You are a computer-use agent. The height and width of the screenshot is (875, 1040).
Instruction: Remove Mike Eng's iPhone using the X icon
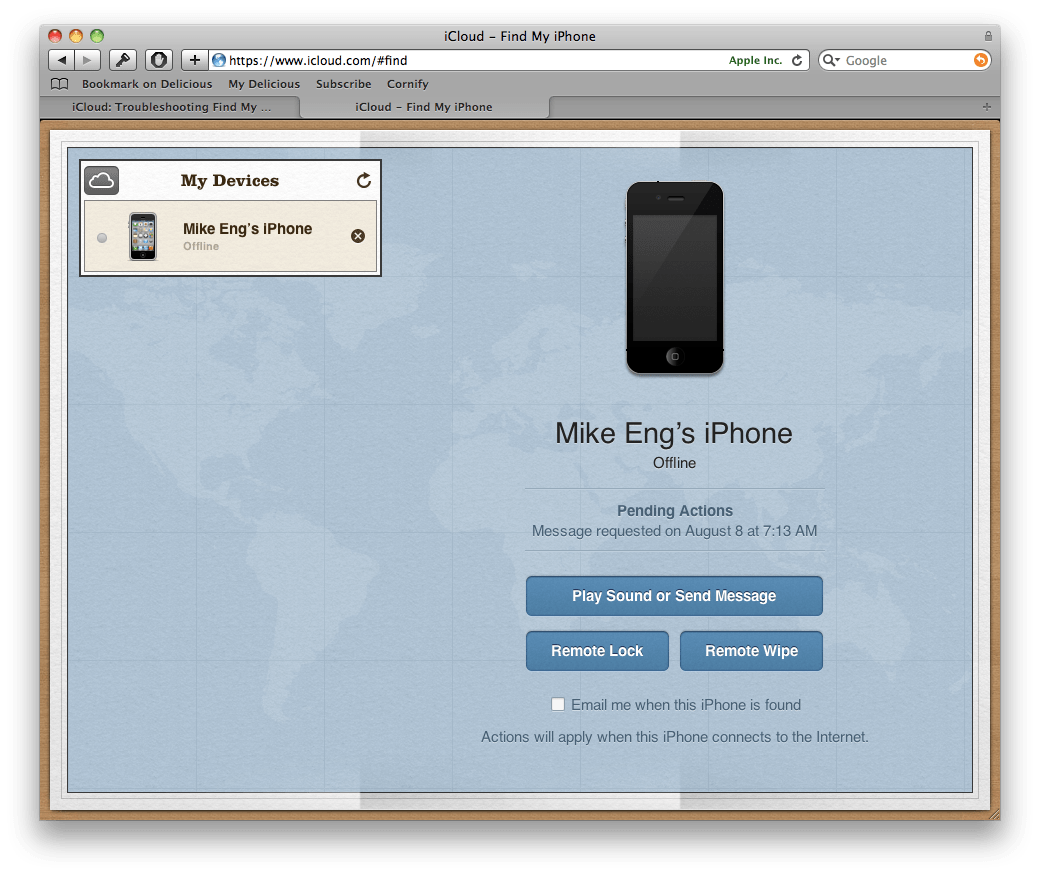click(358, 235)
